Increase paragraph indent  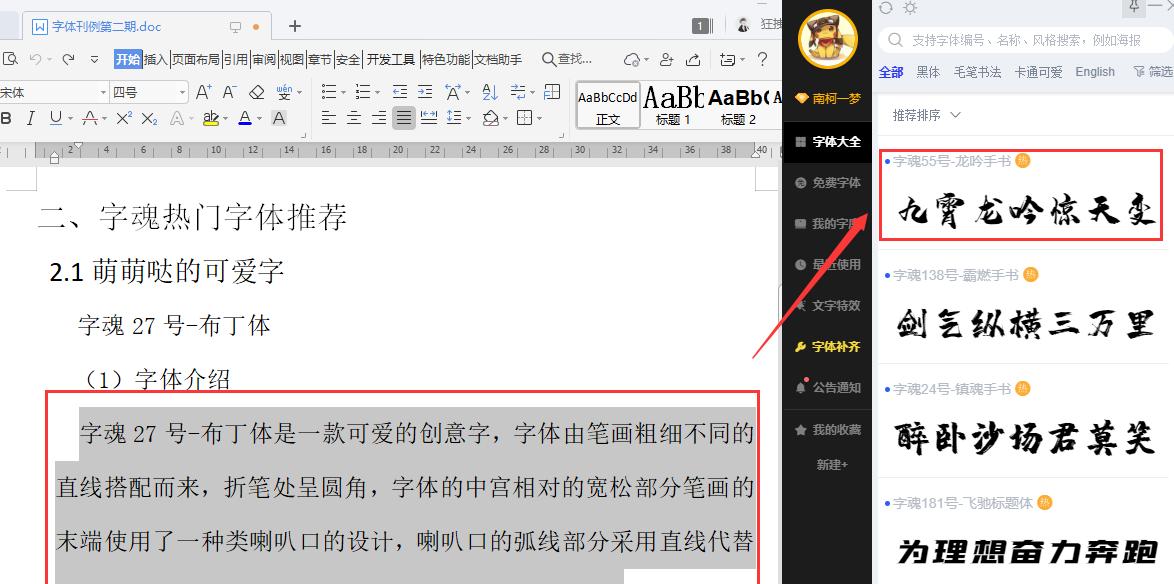425,92
